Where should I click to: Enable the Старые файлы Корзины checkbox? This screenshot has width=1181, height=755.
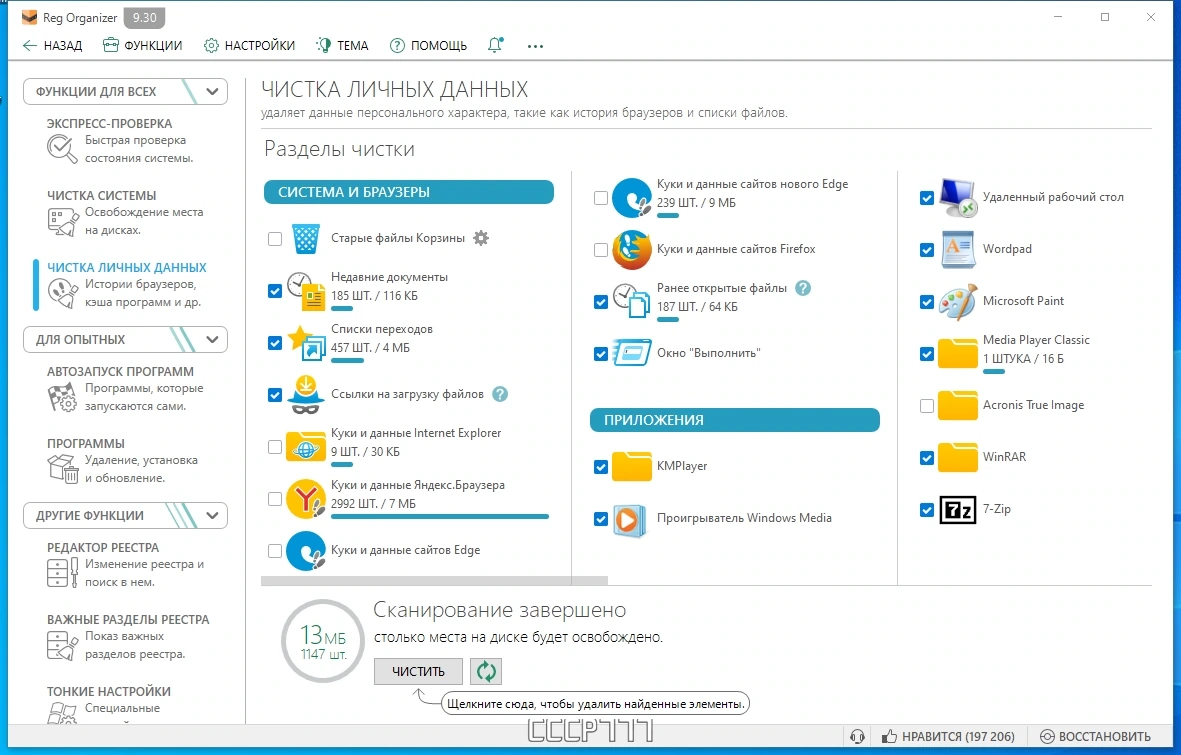(x=275, y=239)
